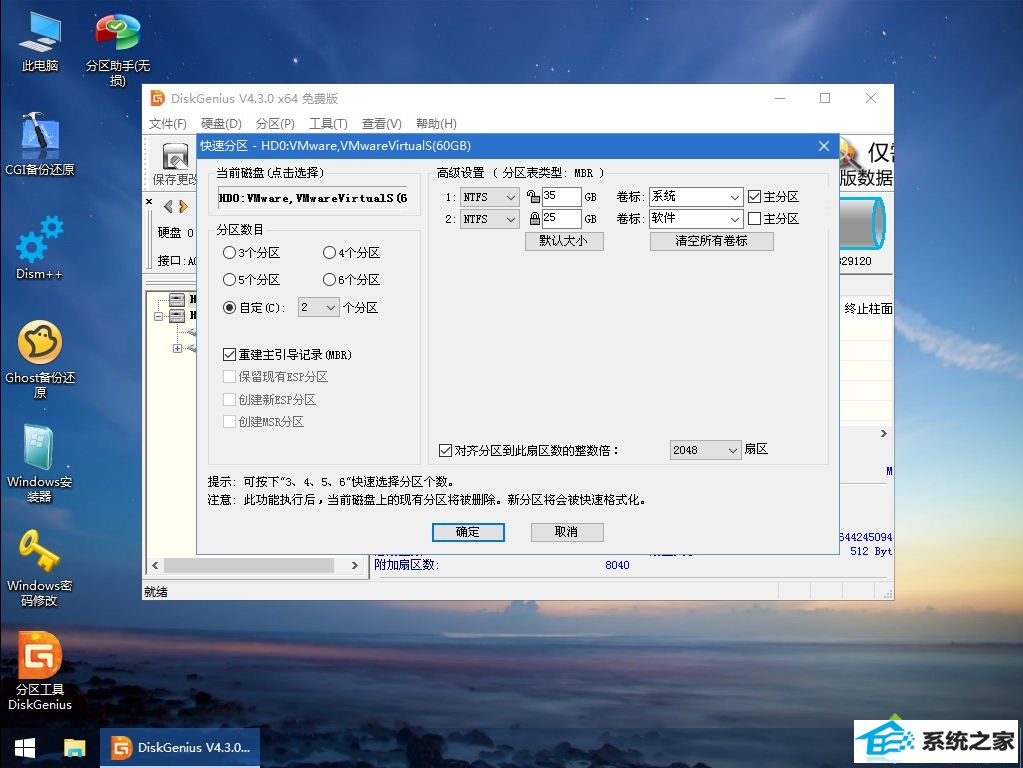Click the back arrow in DiskGenius disk navigation
This screenshot has width=1023, height=768.
pos(168,206)
